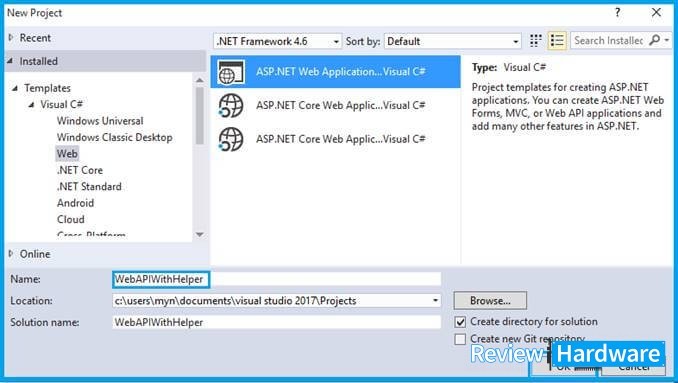Click the templates tree scrollbar thumb
Screen dimensions: 678x383
tap(199, 115)
